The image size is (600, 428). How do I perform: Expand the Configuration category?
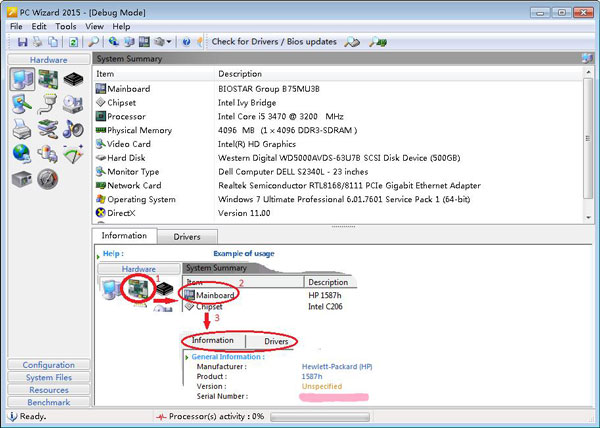click(49, 365)
